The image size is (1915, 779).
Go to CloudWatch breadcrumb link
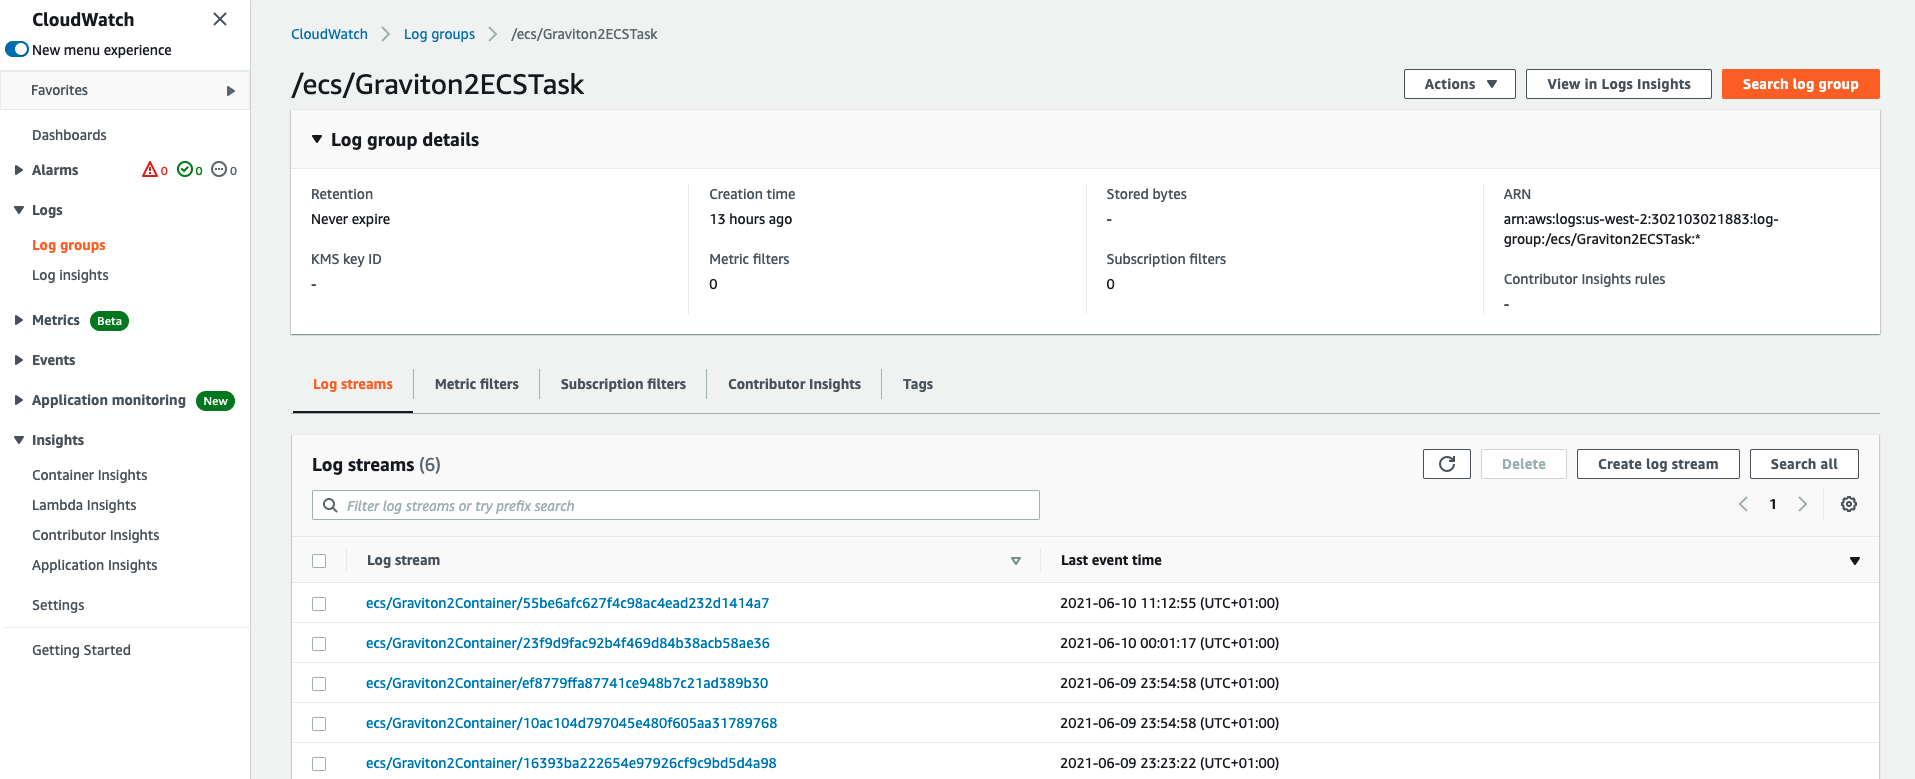pos(329,34)
